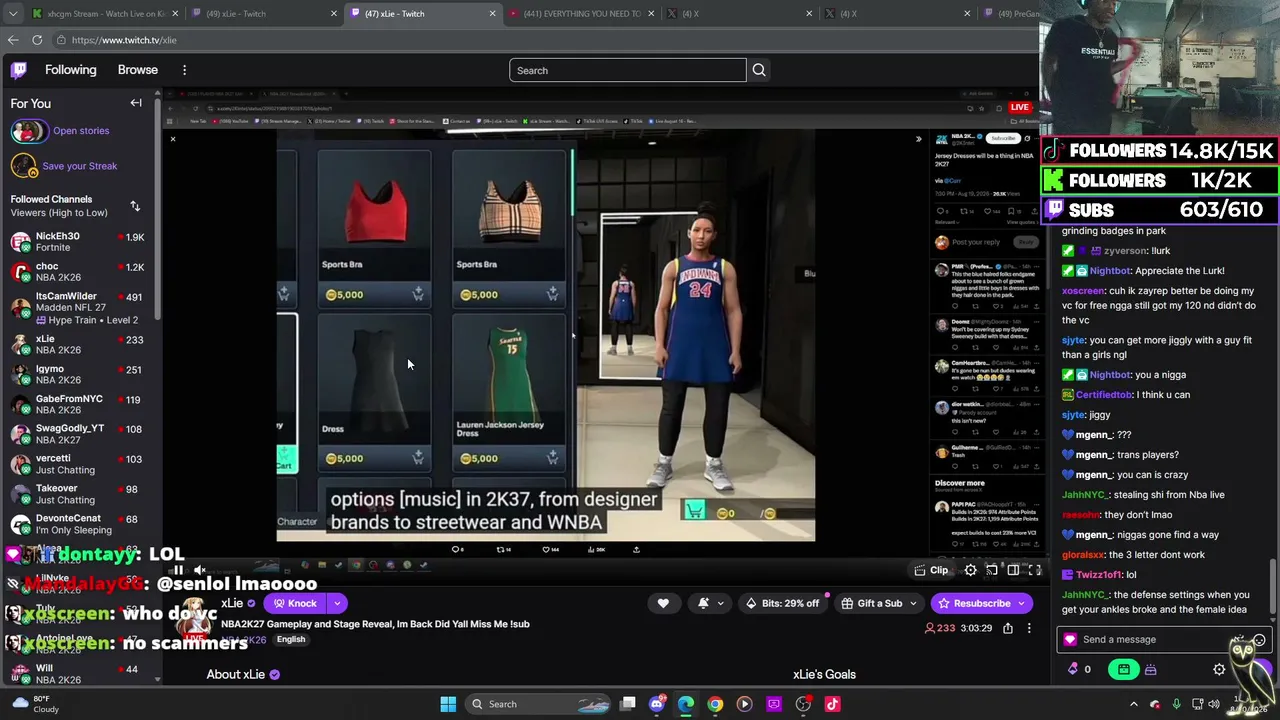Open NickEh30's channel from the sidebar
The image size is (1280, 720).
[78, 241]
